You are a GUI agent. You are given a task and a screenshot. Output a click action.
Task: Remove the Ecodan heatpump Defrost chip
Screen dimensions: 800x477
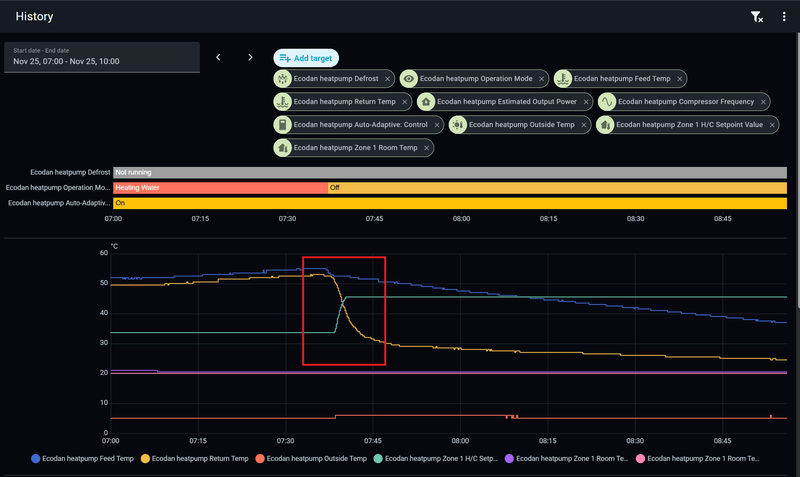(387, 79)
